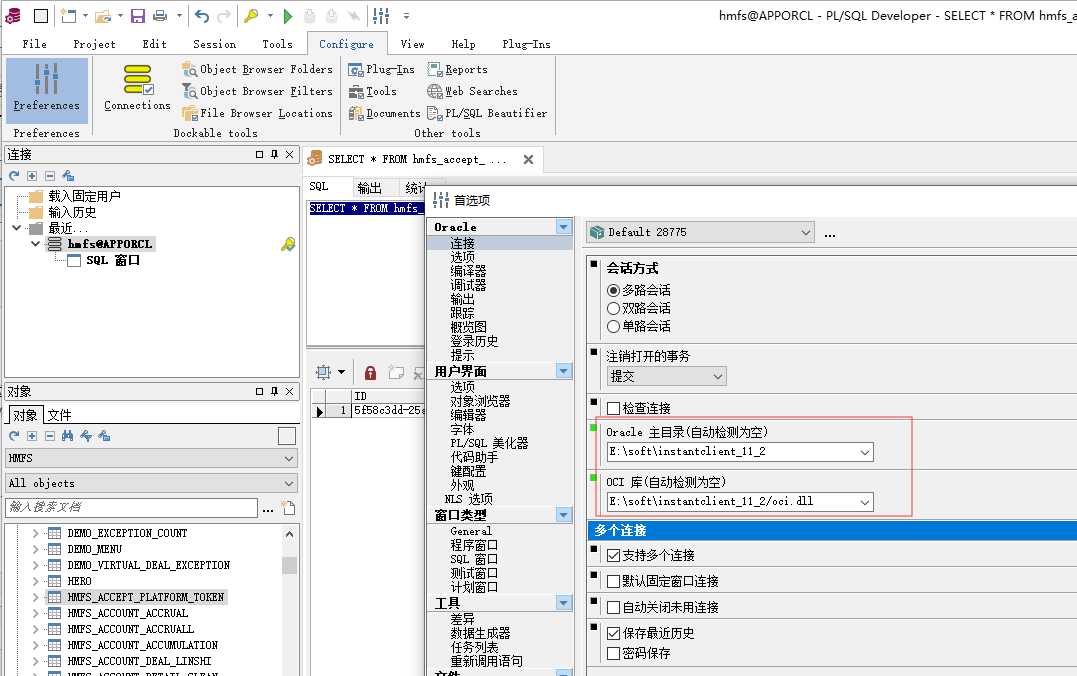Viewport: 1077px width, 676px height.
Task: Open Connections configuration in ribbon
Action: point(137,87)
